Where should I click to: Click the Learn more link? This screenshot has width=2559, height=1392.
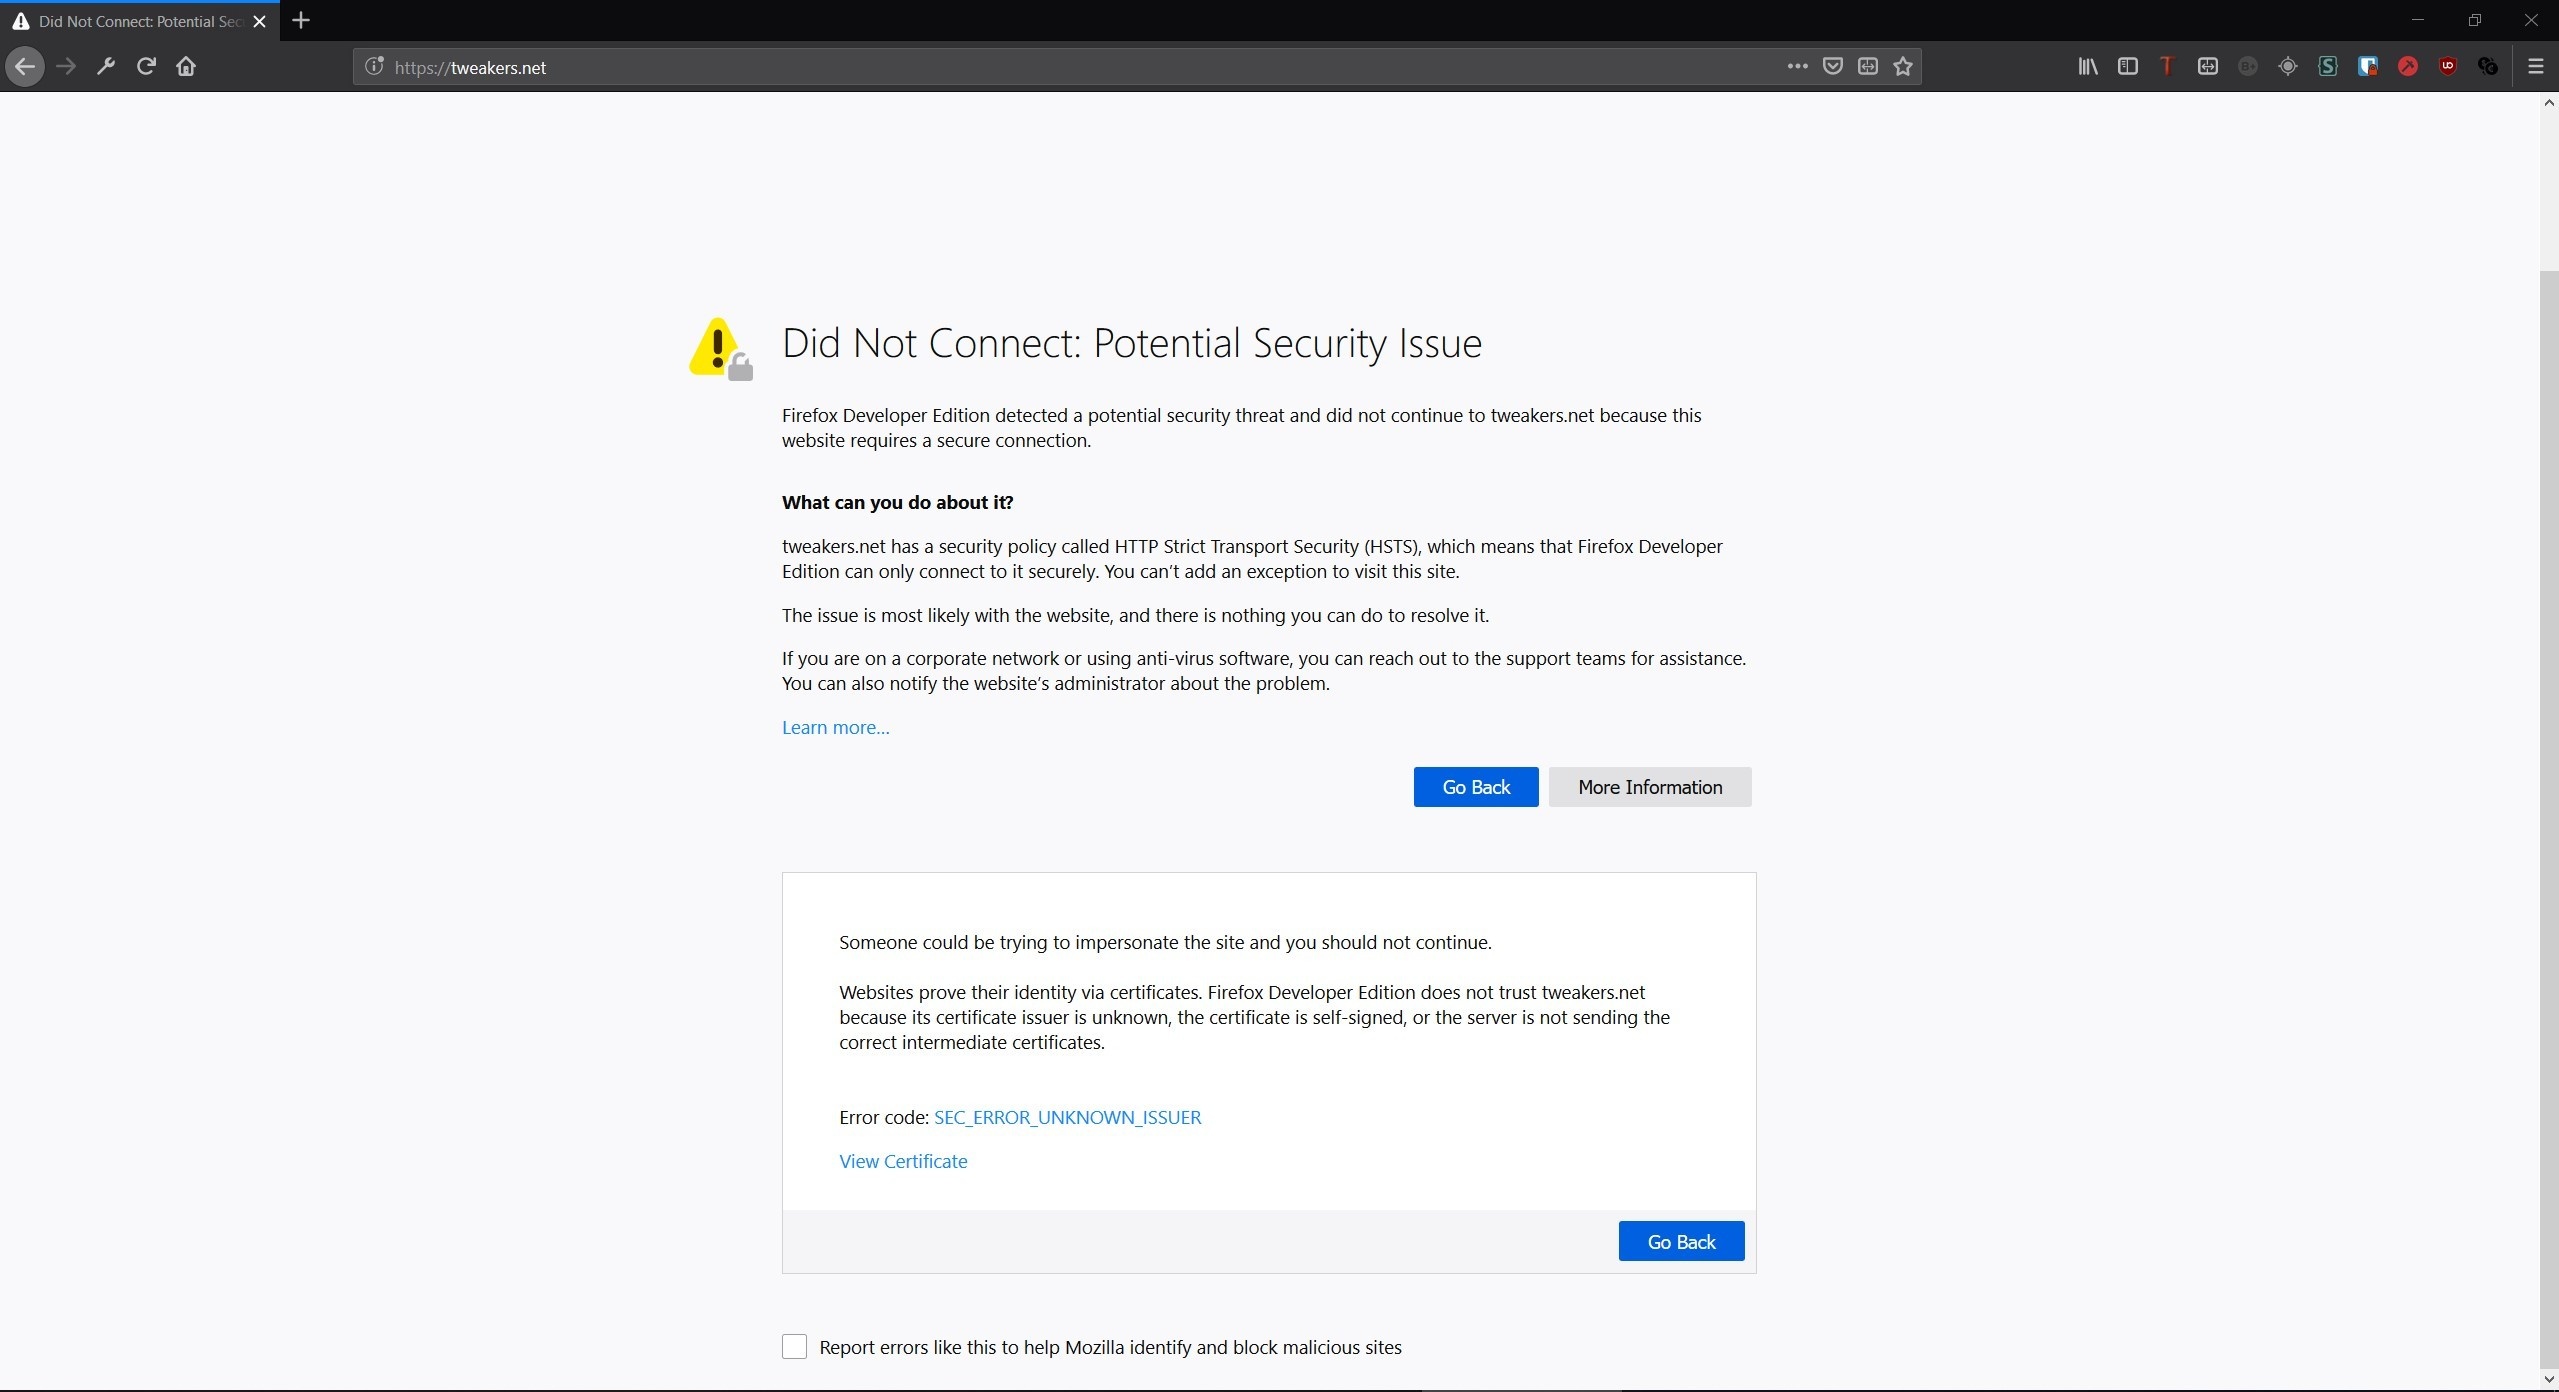[835, 728]
